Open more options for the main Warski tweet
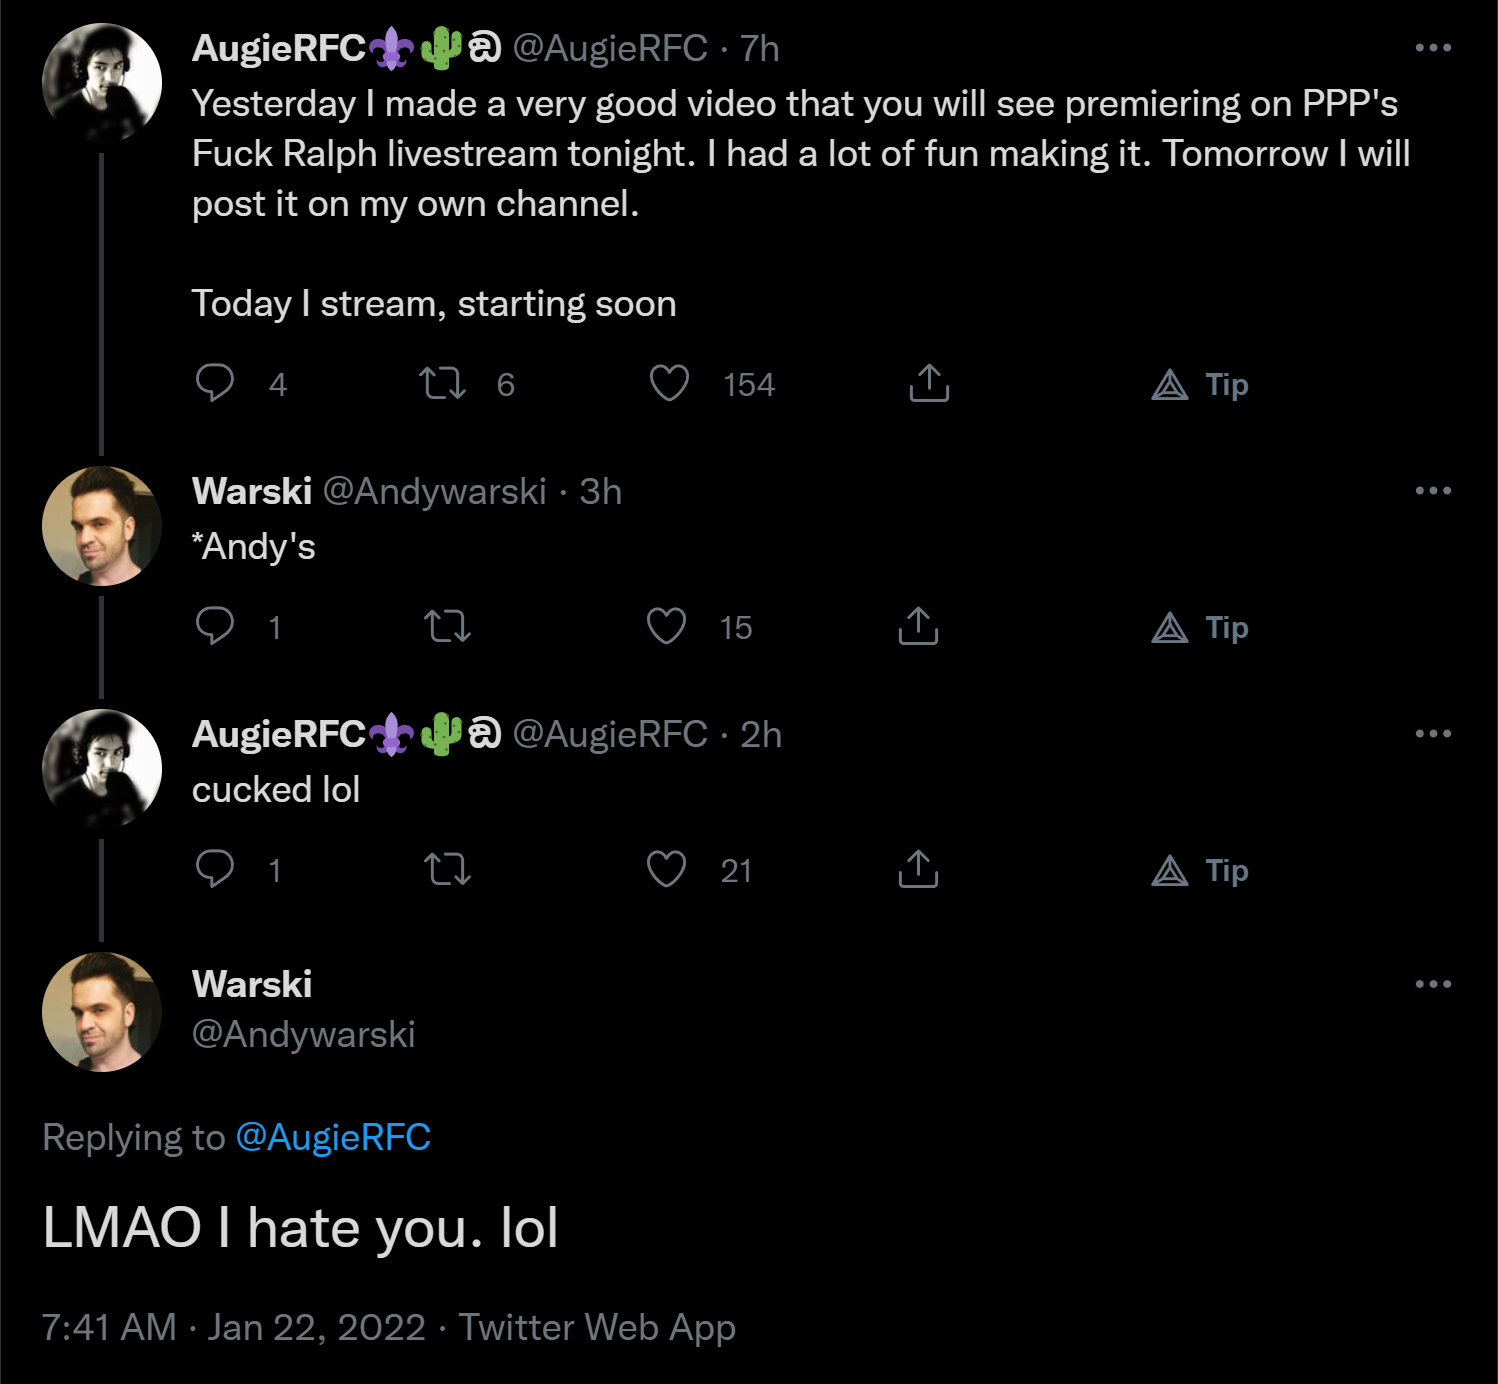 1433,984
